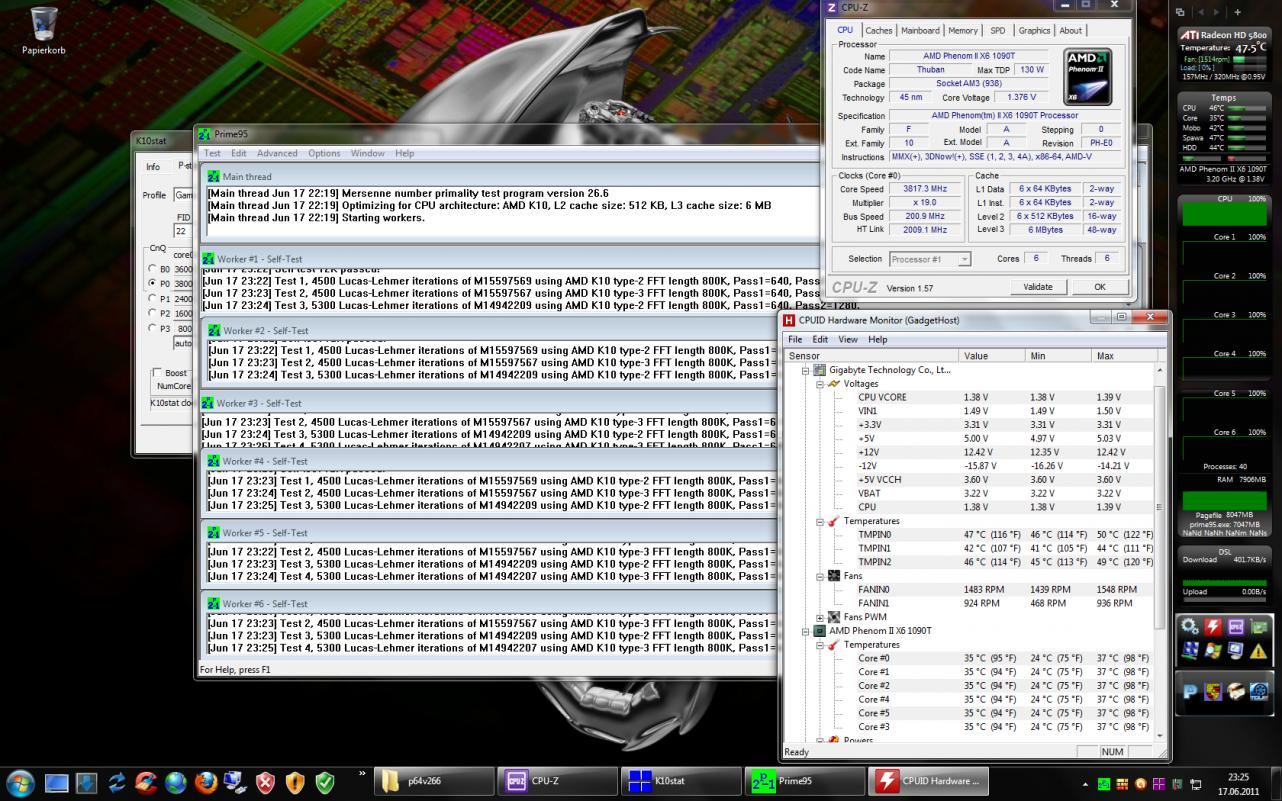The width and height of the screenshot is (1282, 801).
Task: Open the Papierkorb recycle bin icon
Action: coord(44,30)
